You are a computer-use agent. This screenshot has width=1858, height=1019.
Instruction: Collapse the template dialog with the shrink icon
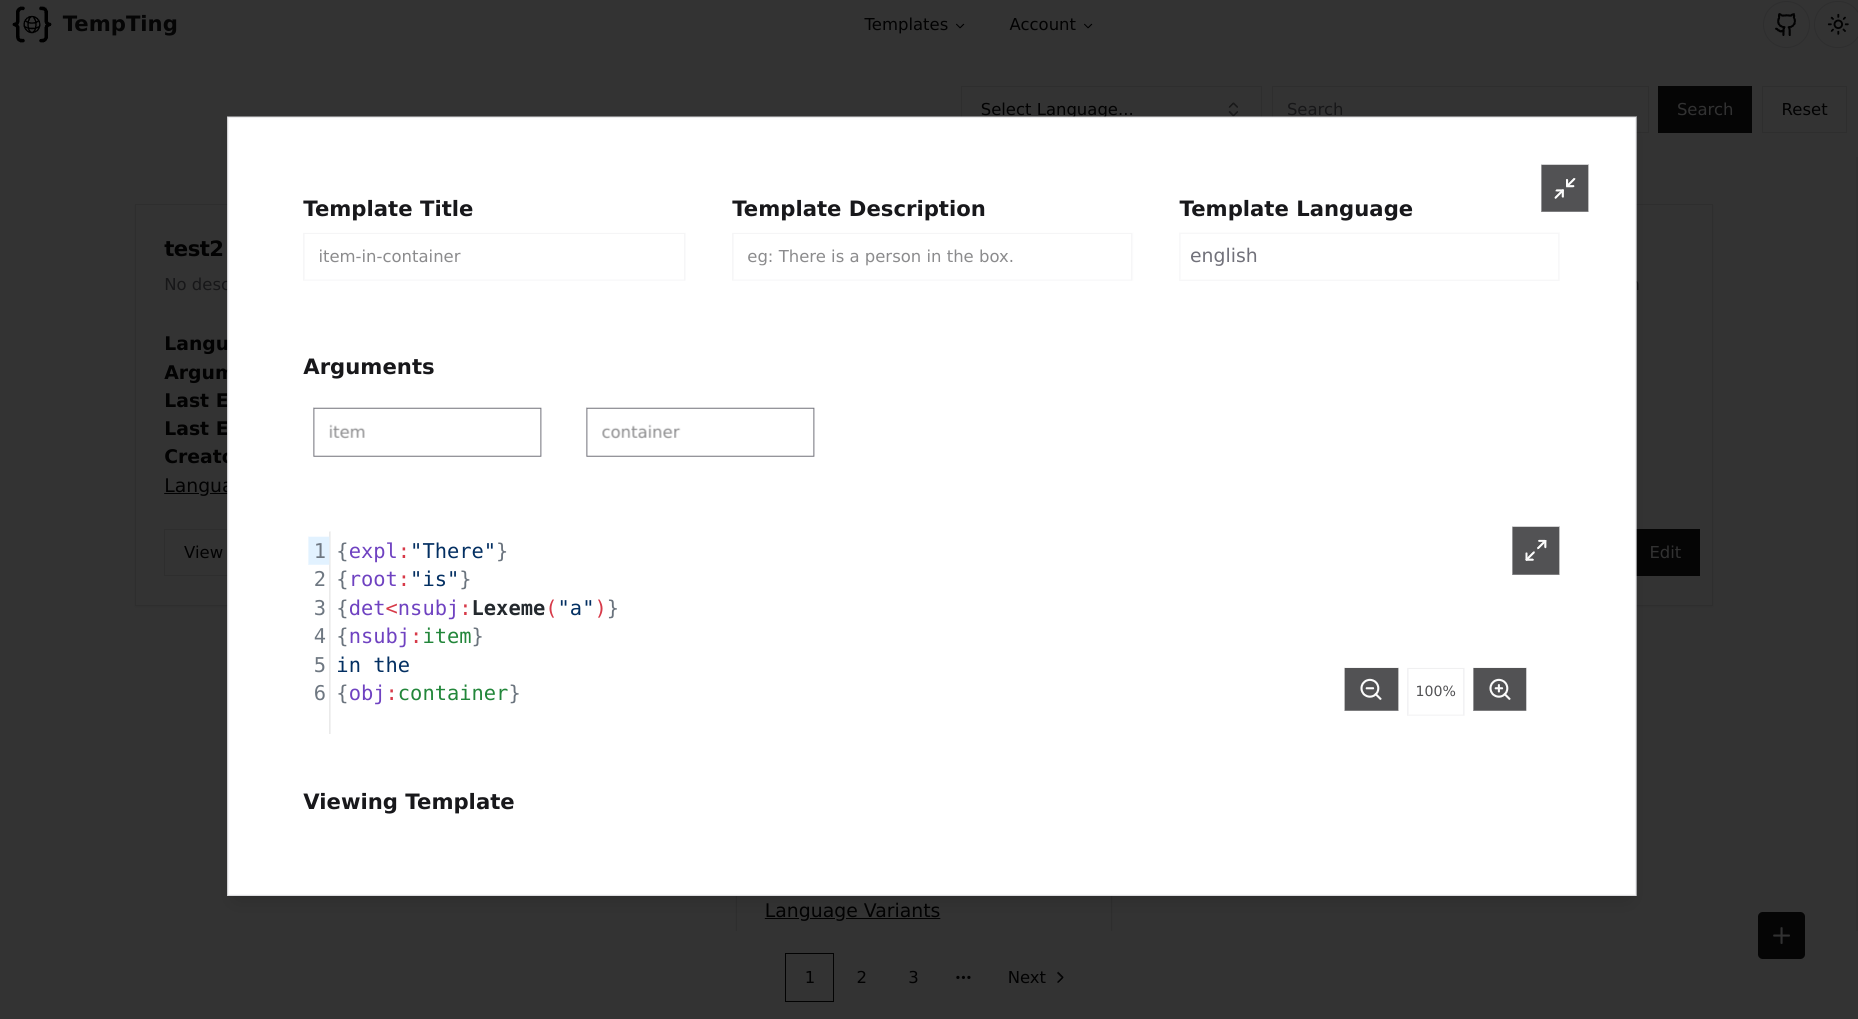coord(1564,188)
